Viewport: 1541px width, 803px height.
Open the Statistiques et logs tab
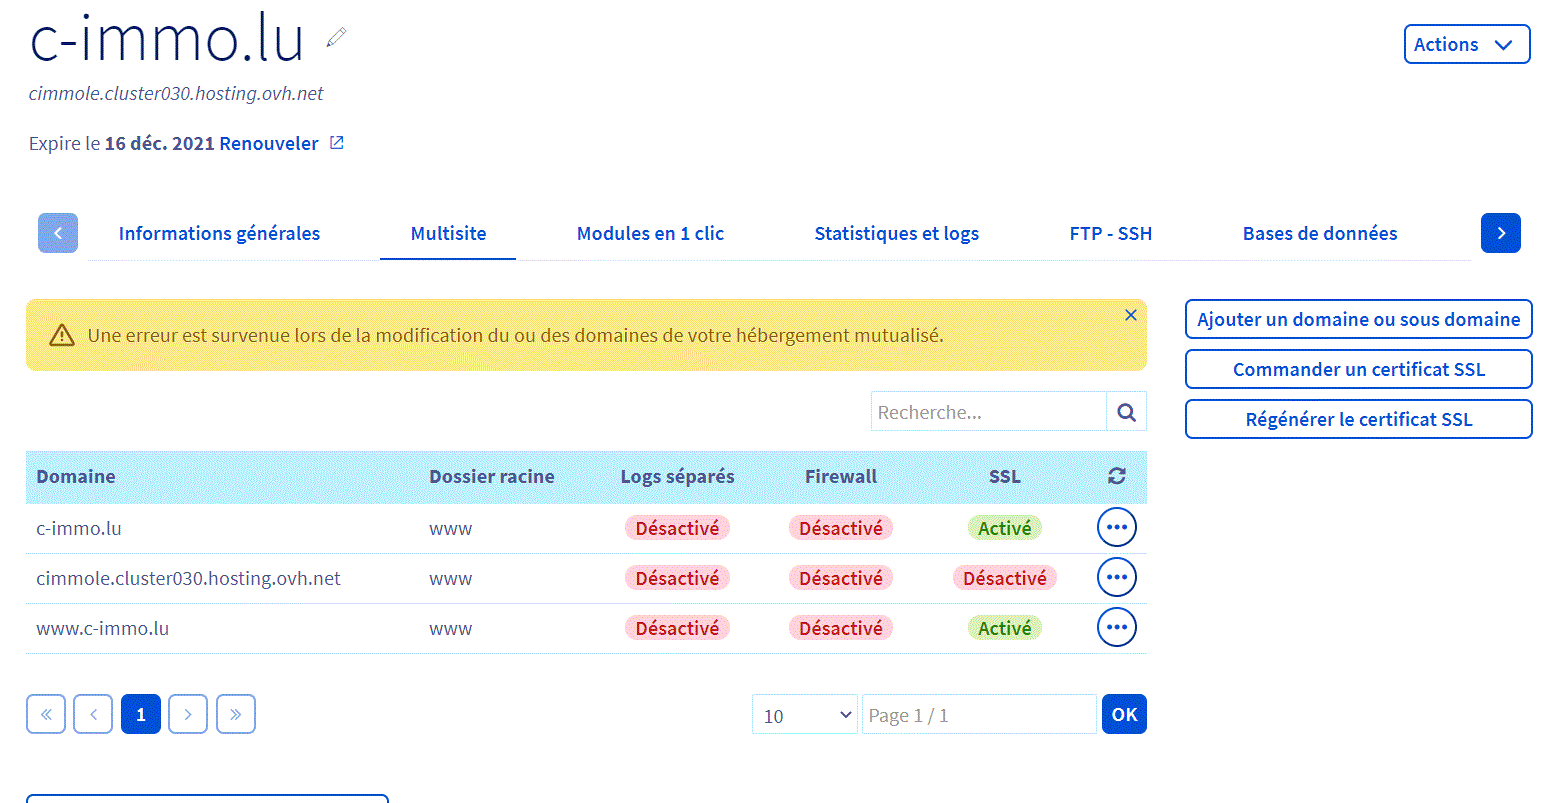pos(896,233)
